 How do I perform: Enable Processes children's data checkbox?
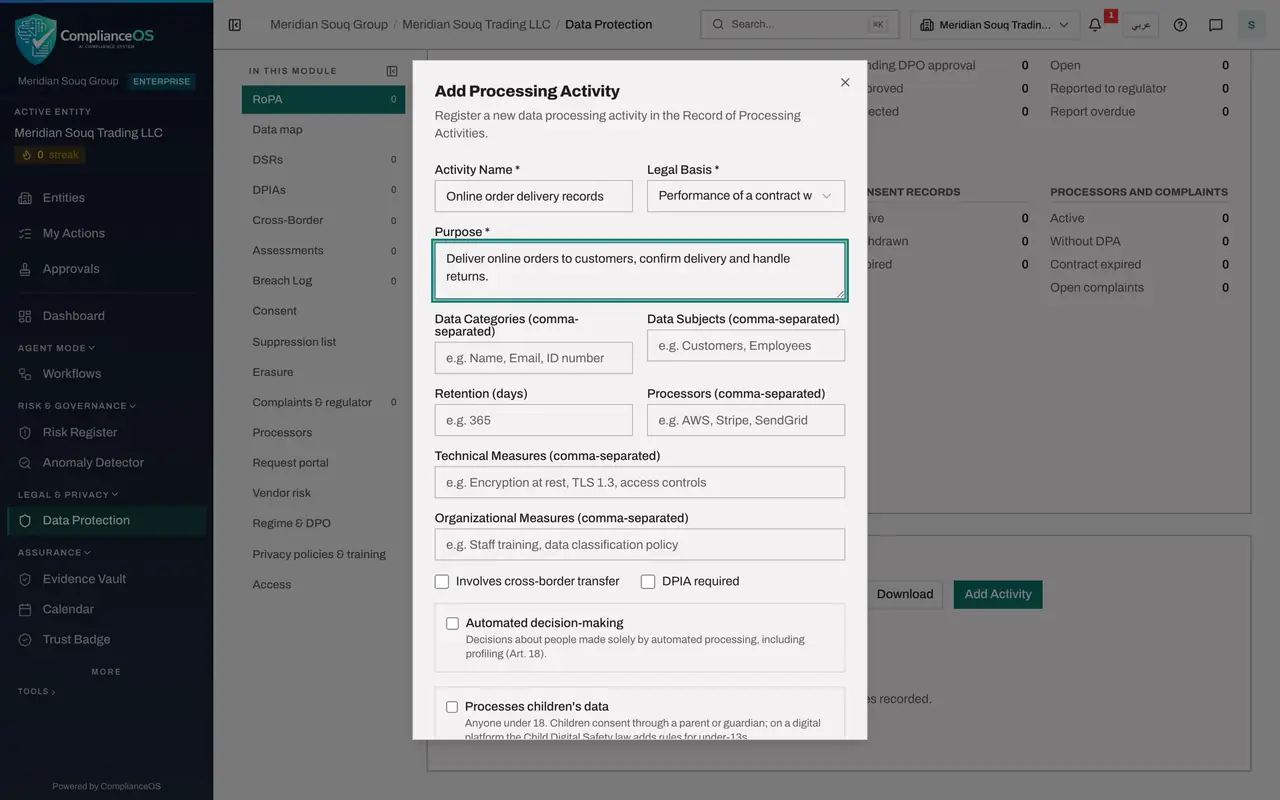pyautogui.click(x=452, y=707)
